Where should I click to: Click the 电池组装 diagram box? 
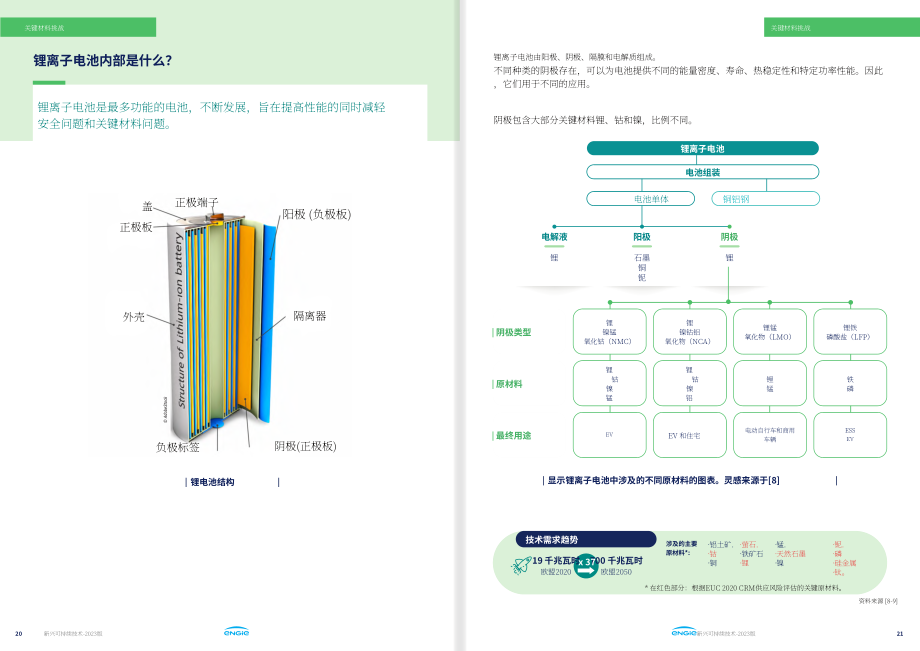(x=702, y=172)
